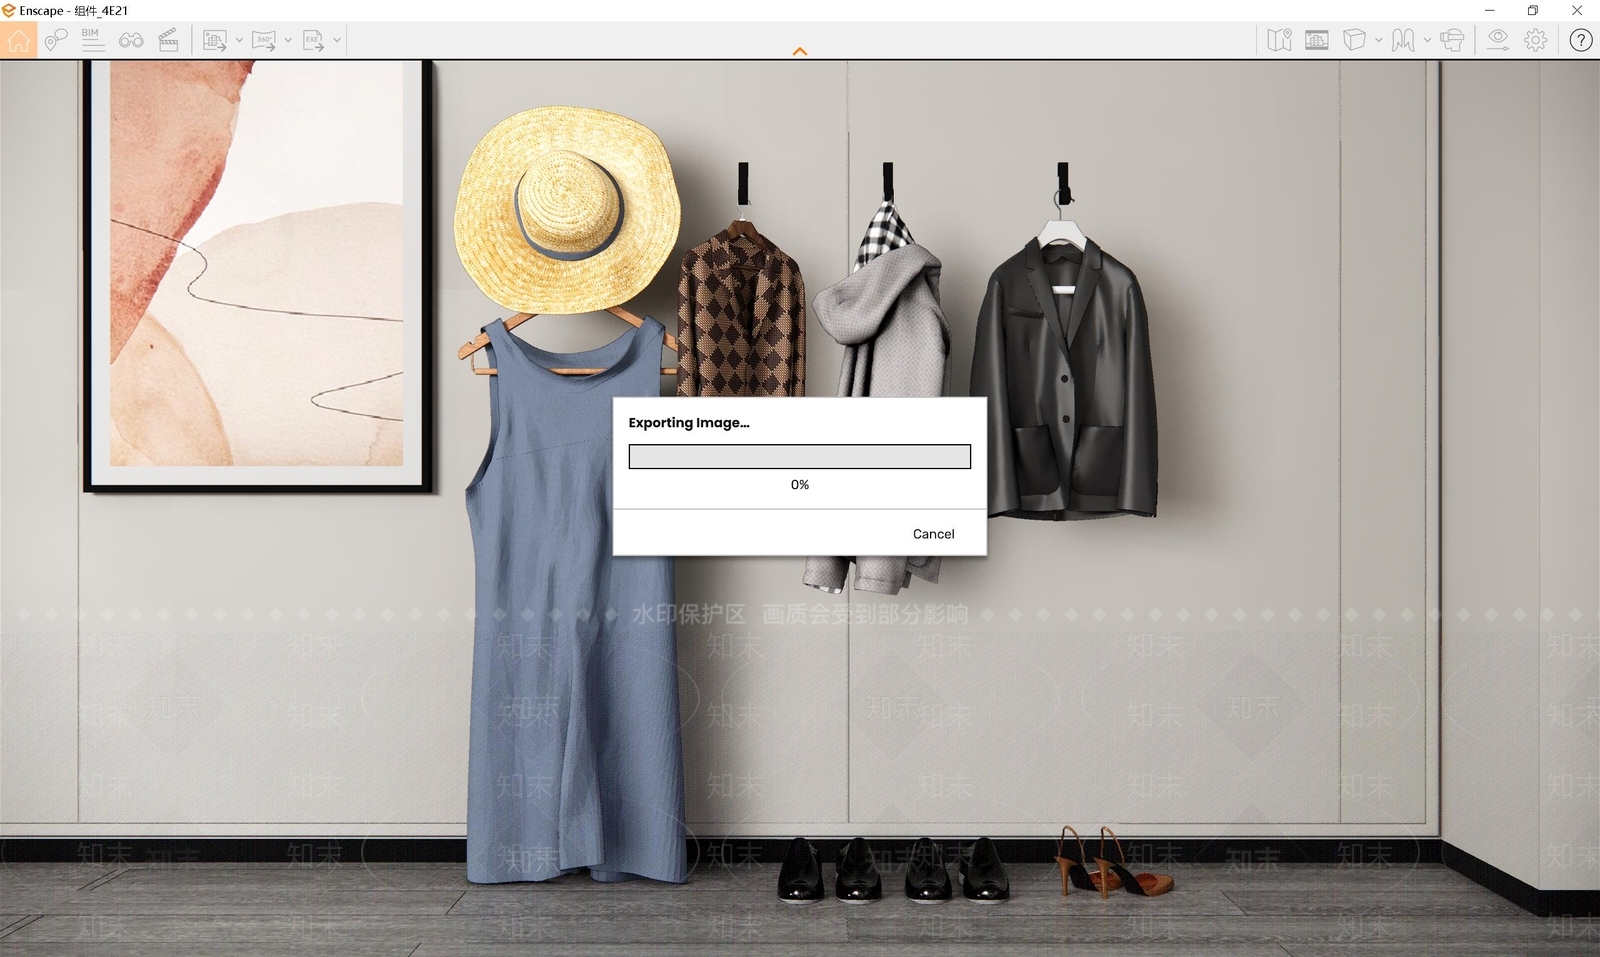
Task: Close the Enscape window
Action: [x=1577, y=10]
